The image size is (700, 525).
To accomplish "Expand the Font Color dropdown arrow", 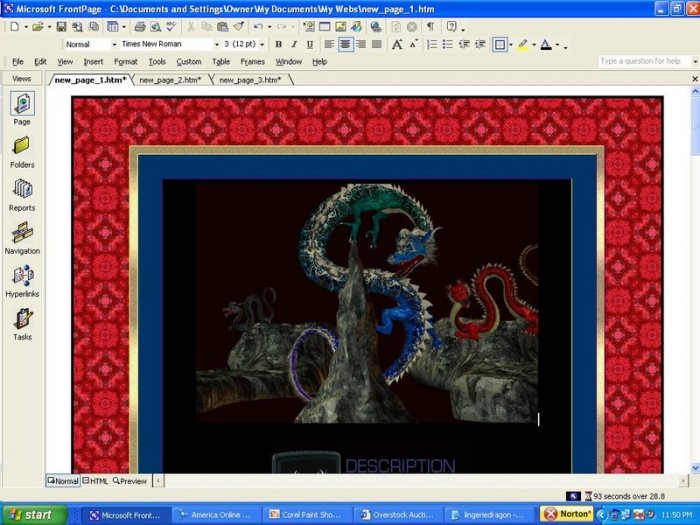I will 557,45.
